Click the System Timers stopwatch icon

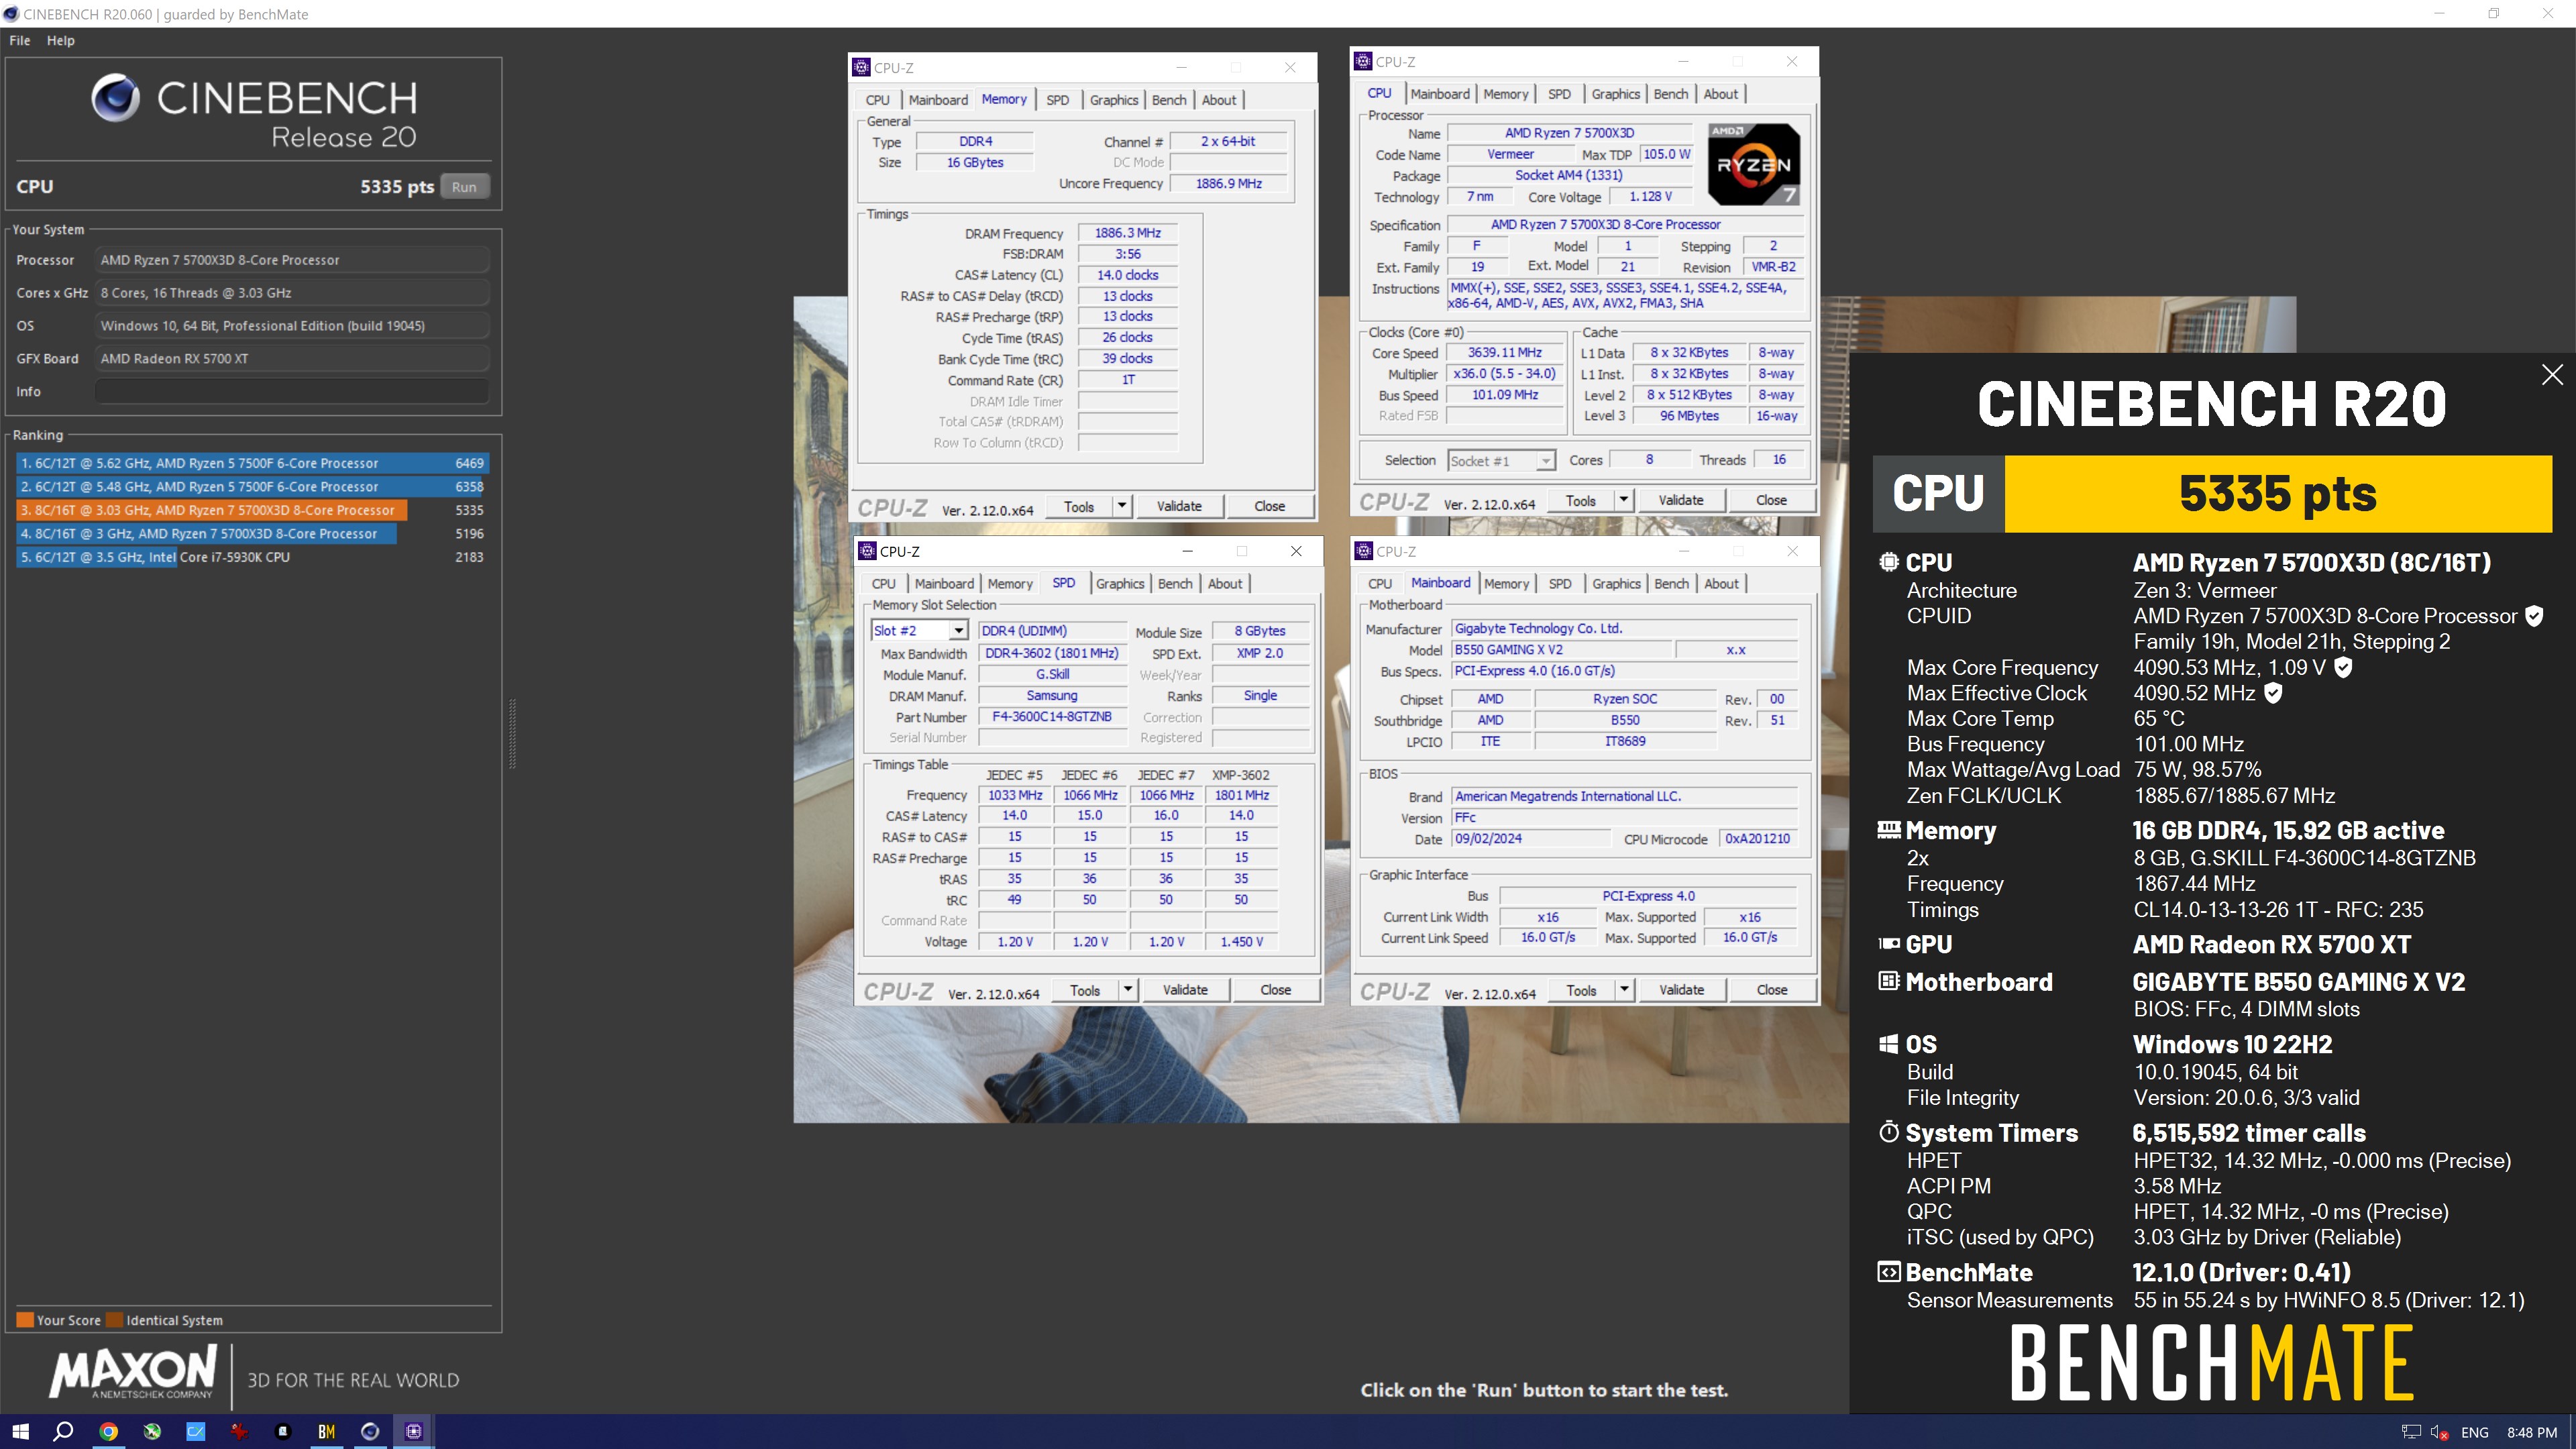1889,1132
